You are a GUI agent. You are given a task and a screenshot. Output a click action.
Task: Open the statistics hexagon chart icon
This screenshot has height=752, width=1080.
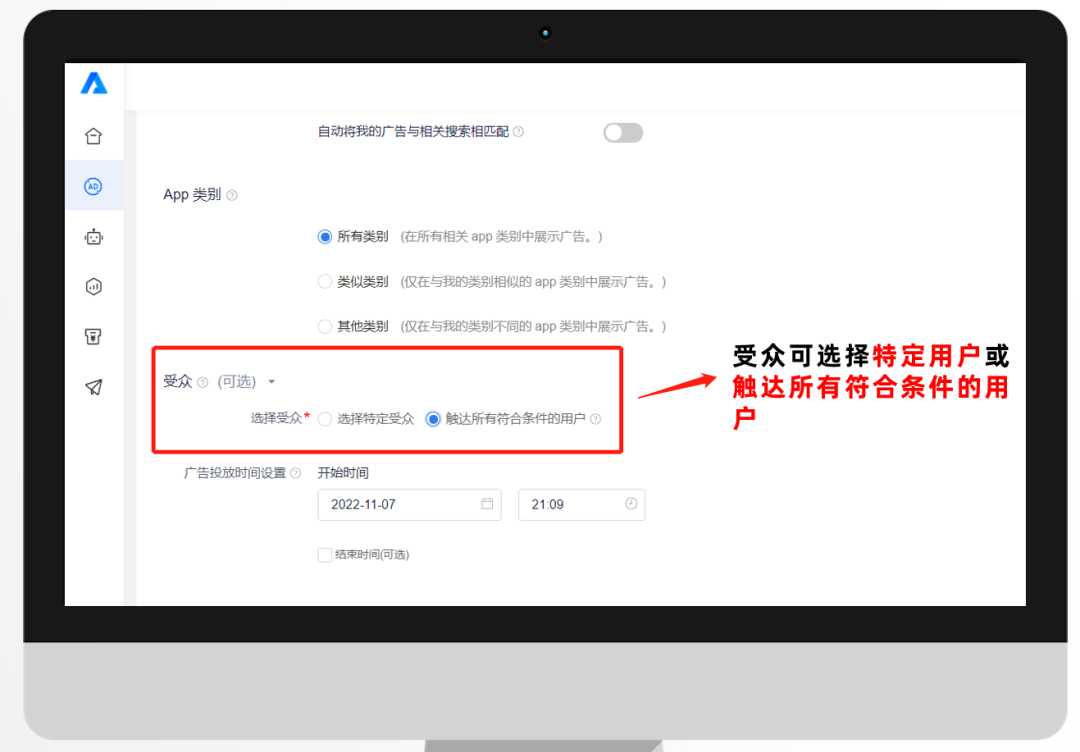[94, 286]
